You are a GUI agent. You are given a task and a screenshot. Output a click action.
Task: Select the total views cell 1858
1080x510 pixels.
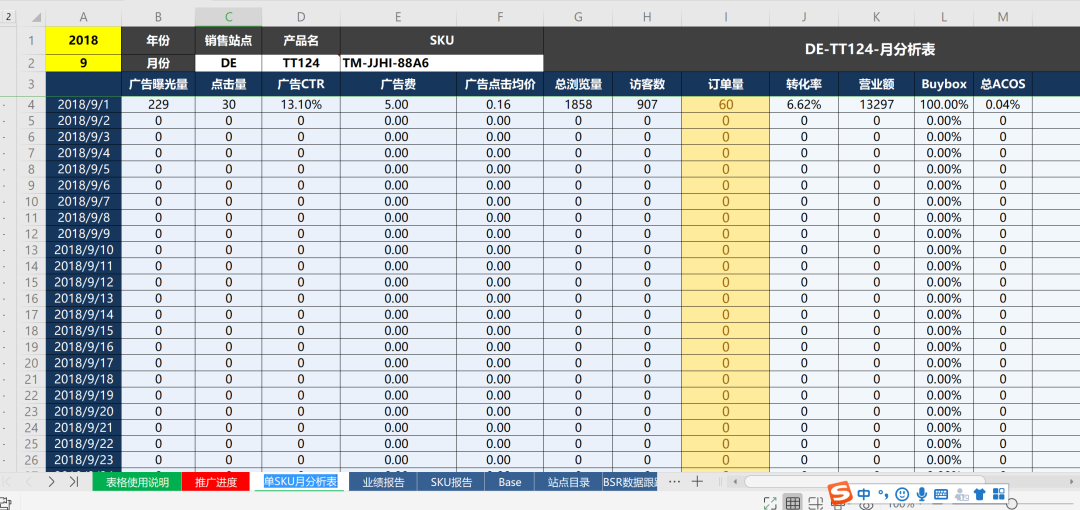pos(578,105)
